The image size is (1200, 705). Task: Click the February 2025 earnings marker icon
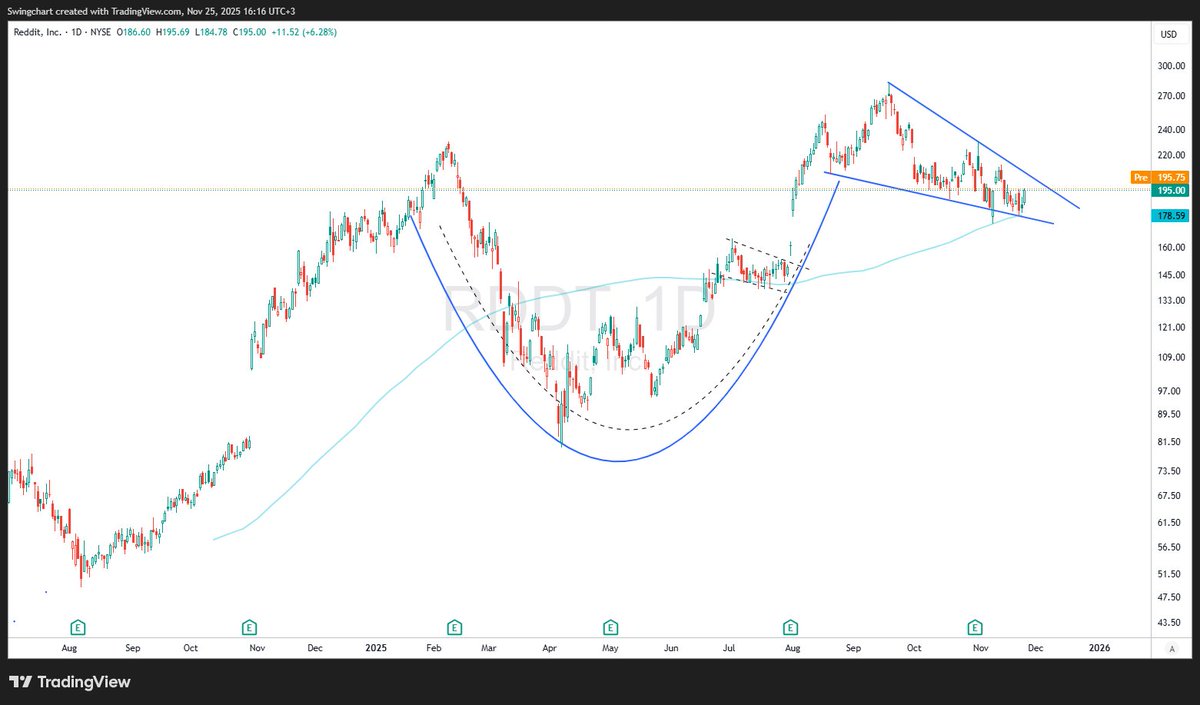tap(453, 627)
